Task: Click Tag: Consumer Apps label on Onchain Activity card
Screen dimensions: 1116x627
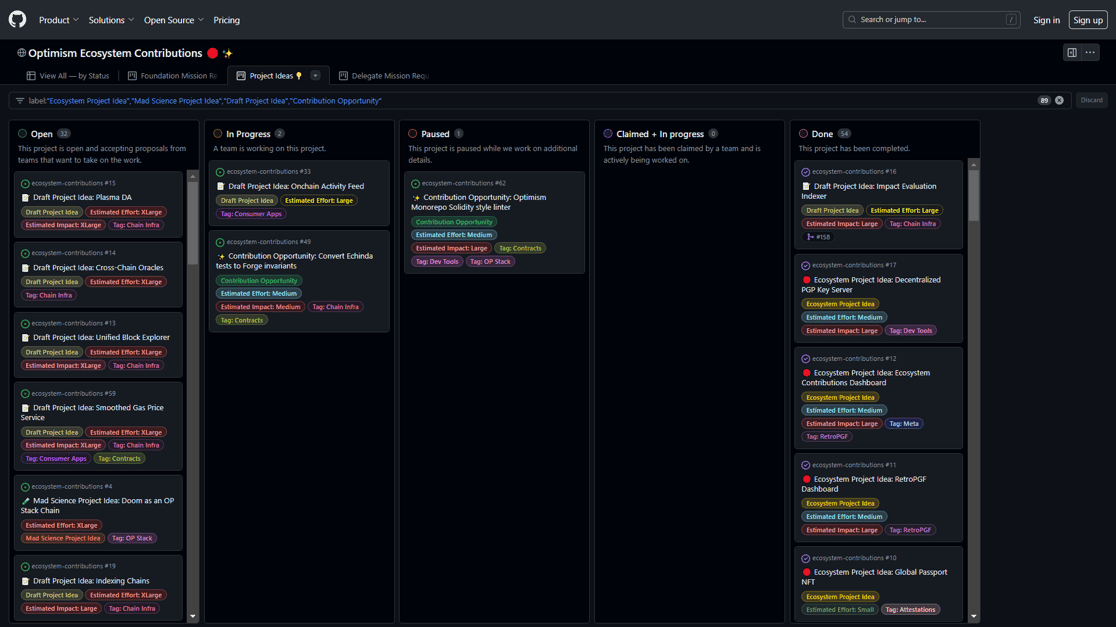Action: click(251, 214)
